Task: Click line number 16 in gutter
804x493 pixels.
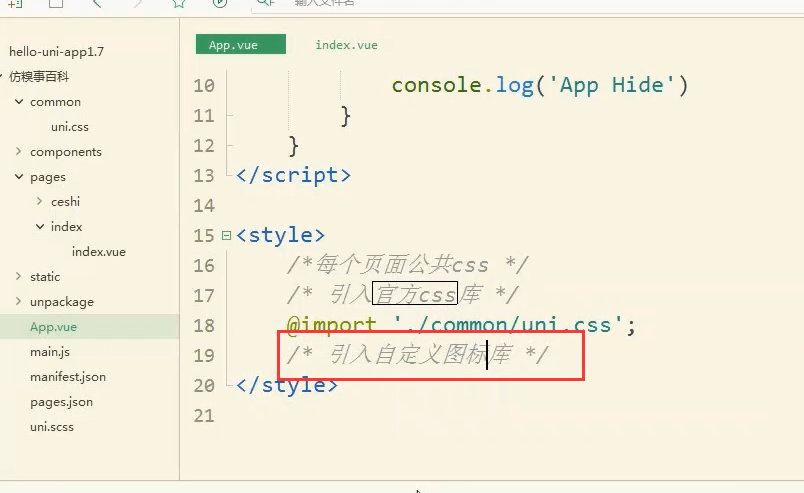Action: pyautogui.click(x=204, y=266)
